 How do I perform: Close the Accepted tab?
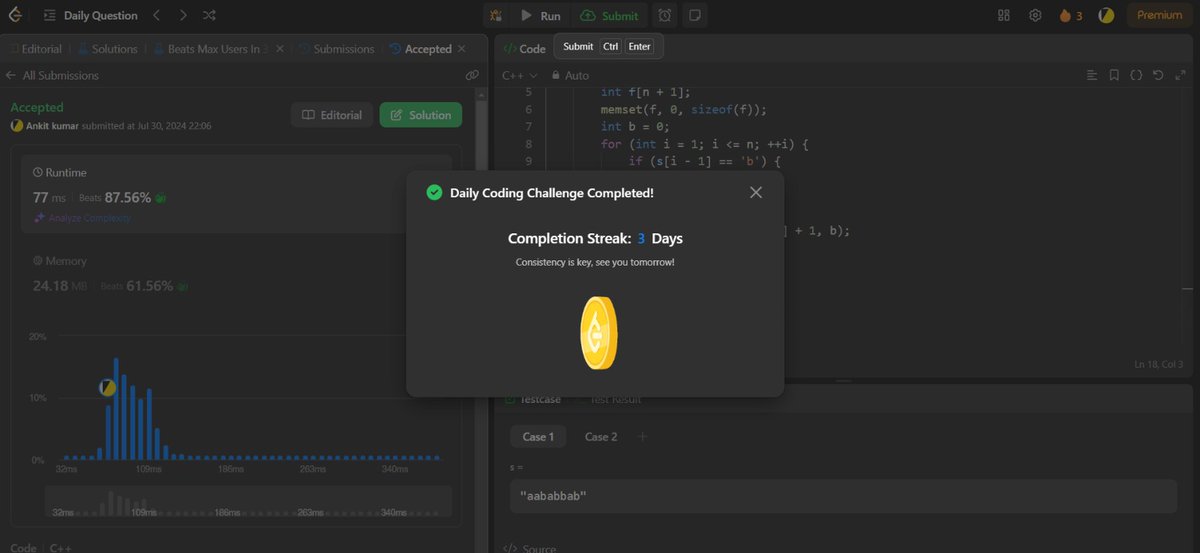coord(463,48)
